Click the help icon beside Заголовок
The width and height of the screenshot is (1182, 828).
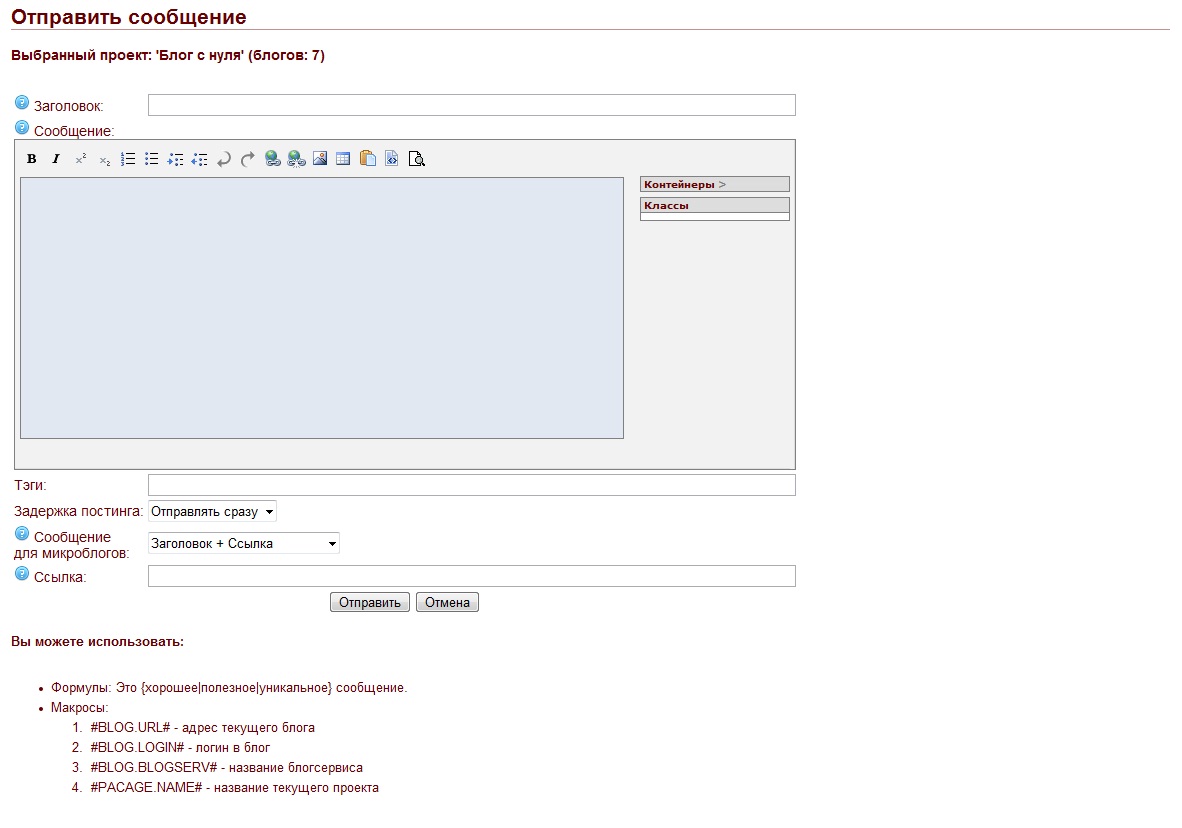pyautogui.click(x=22, y=103)
